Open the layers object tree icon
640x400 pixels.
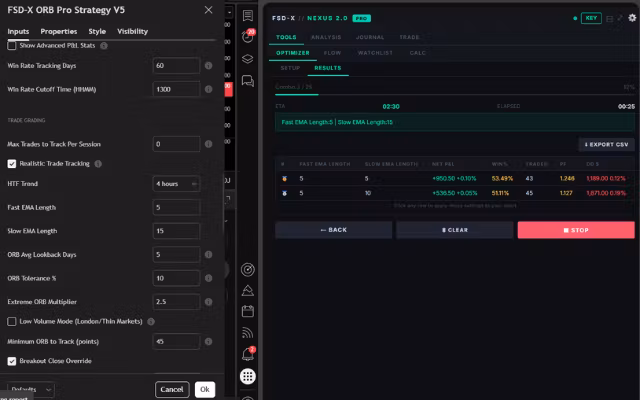(247, 59)
